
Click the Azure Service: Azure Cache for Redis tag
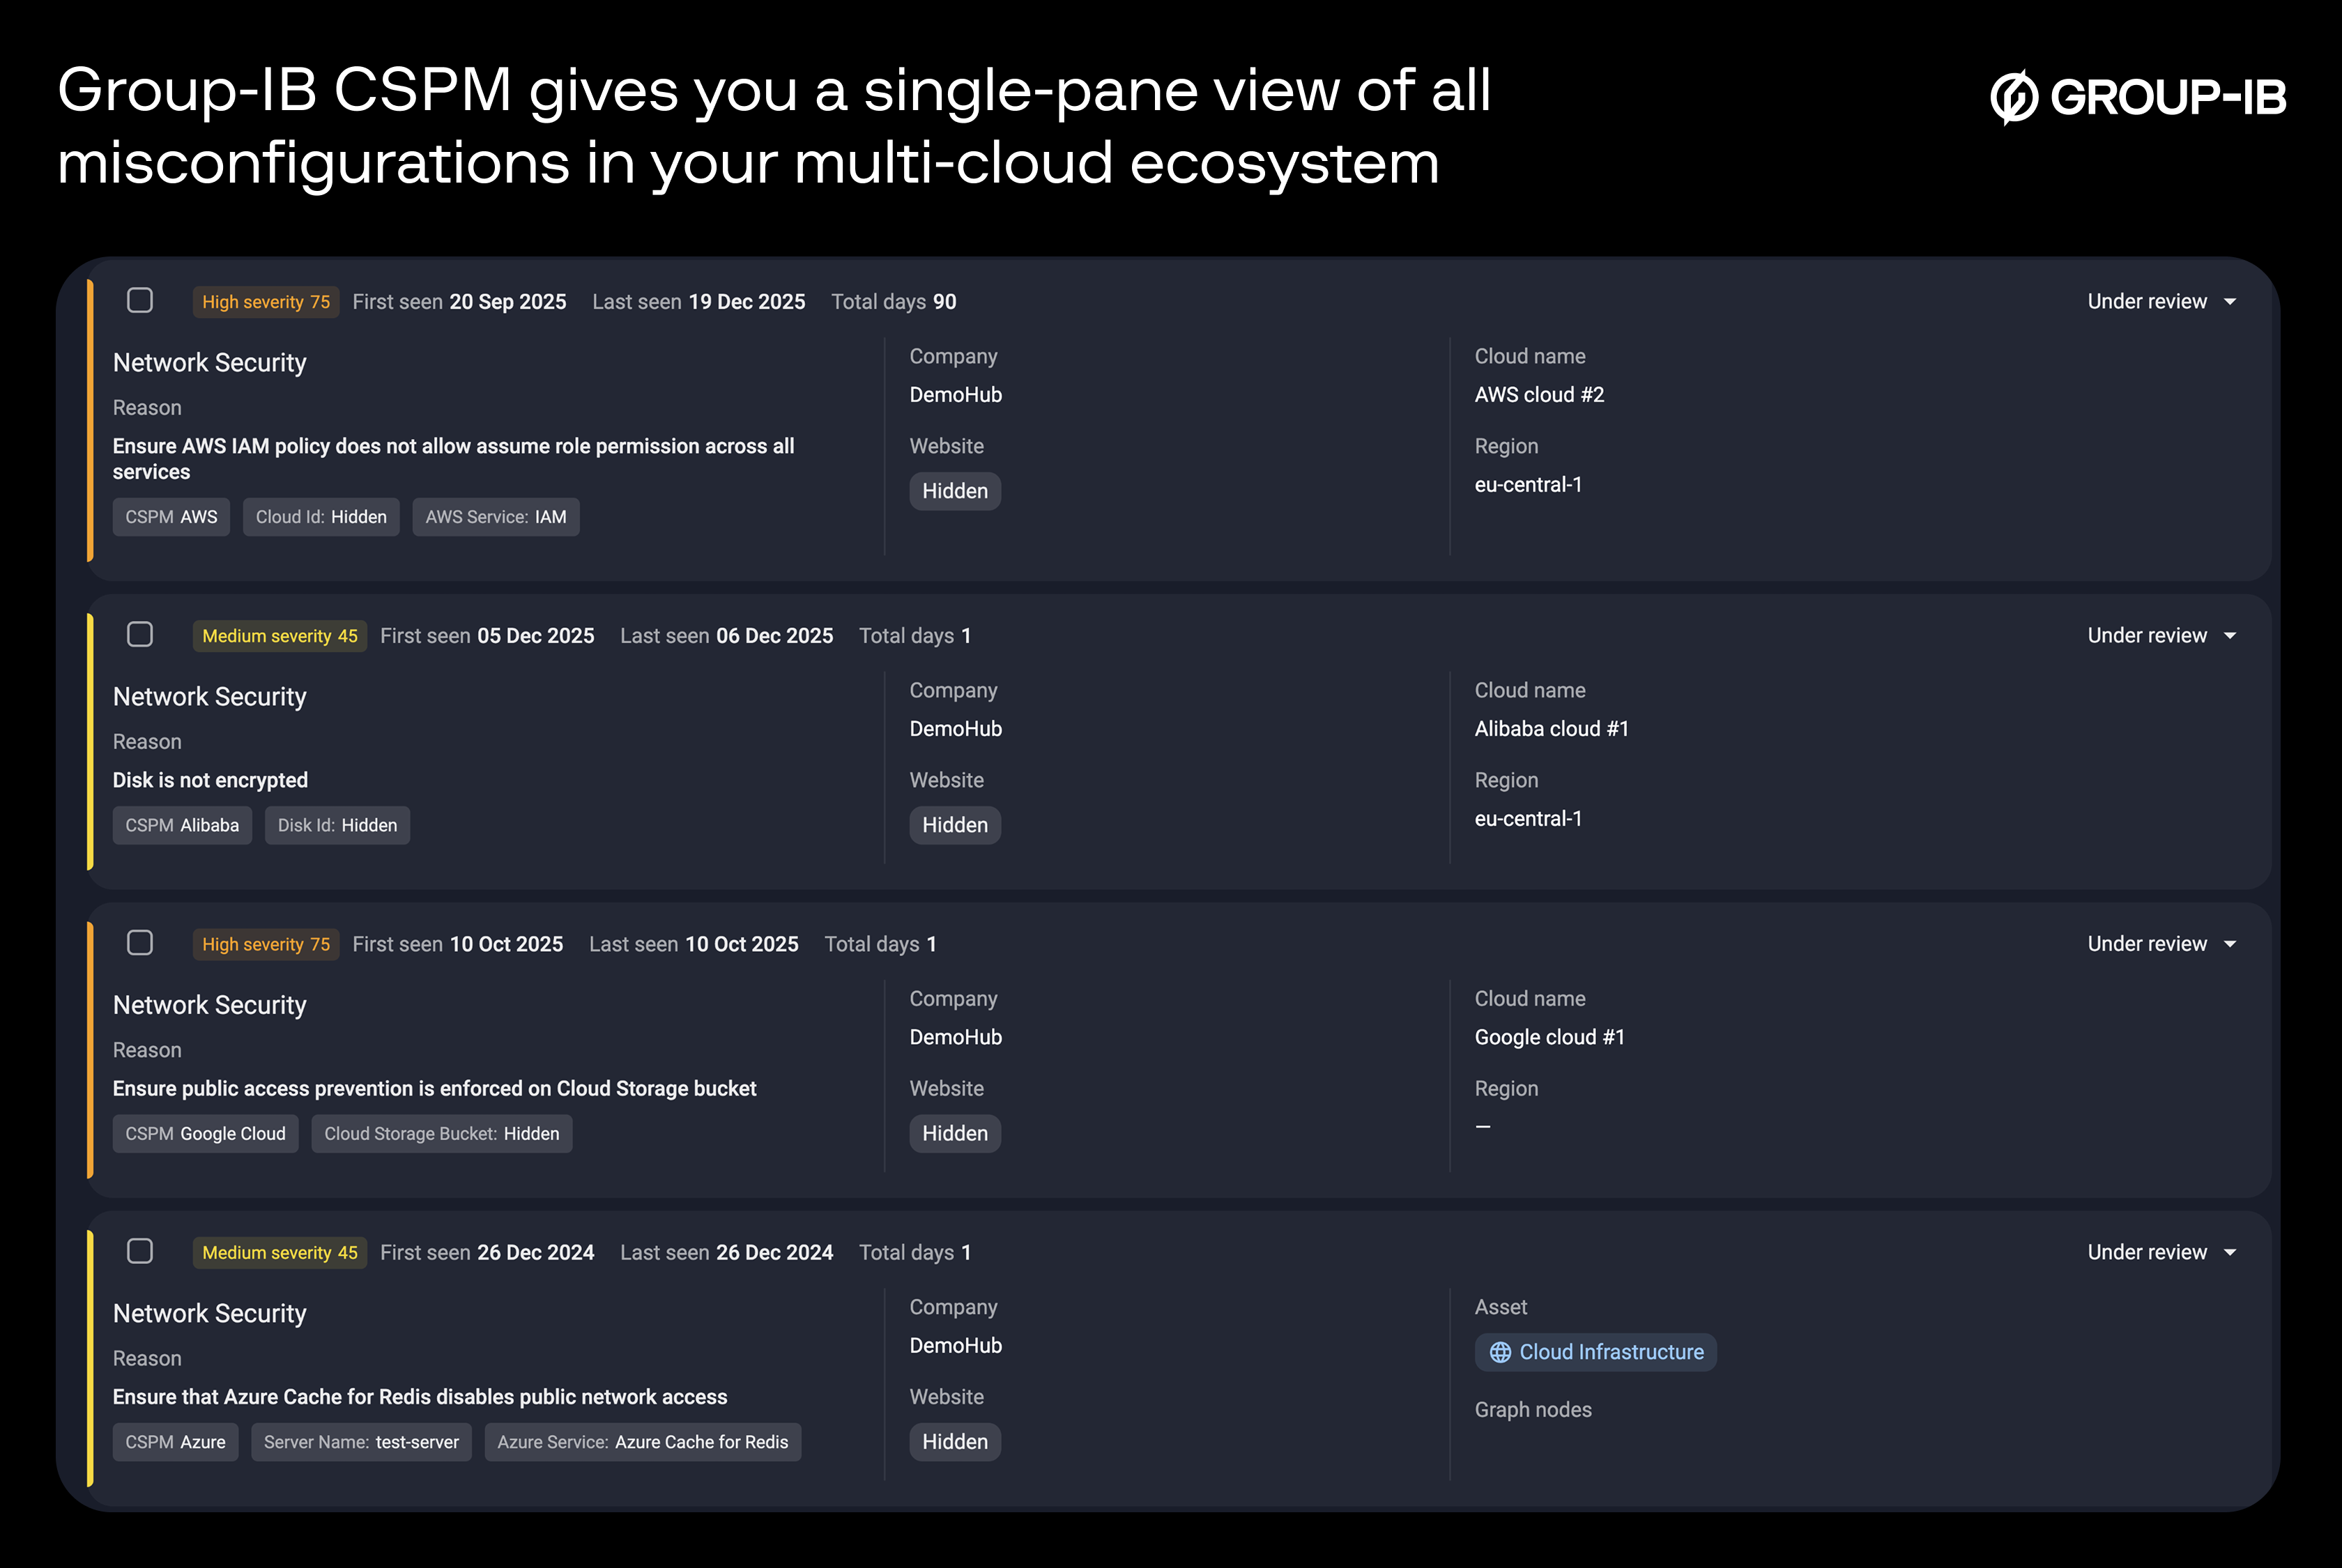pos(643,1442)
